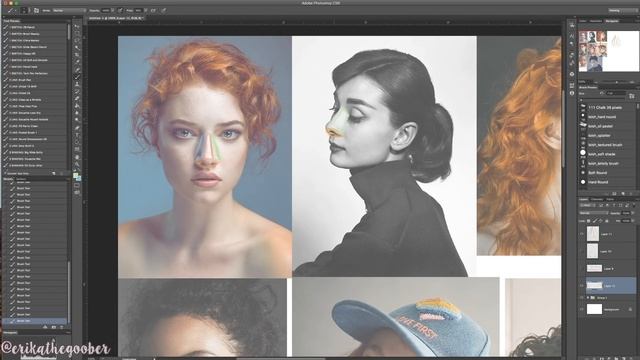
Task: Select the Lasso tool
Action: pos(77,41)
